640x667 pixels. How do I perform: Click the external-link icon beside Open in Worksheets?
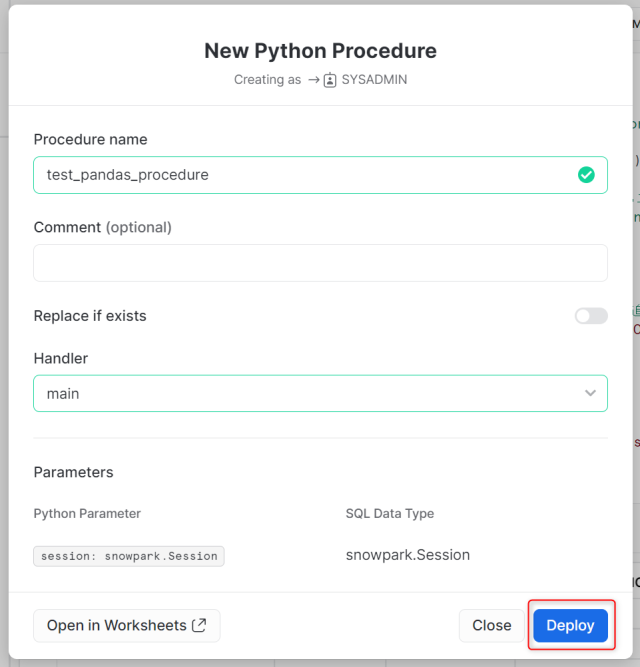click(200, 625)
